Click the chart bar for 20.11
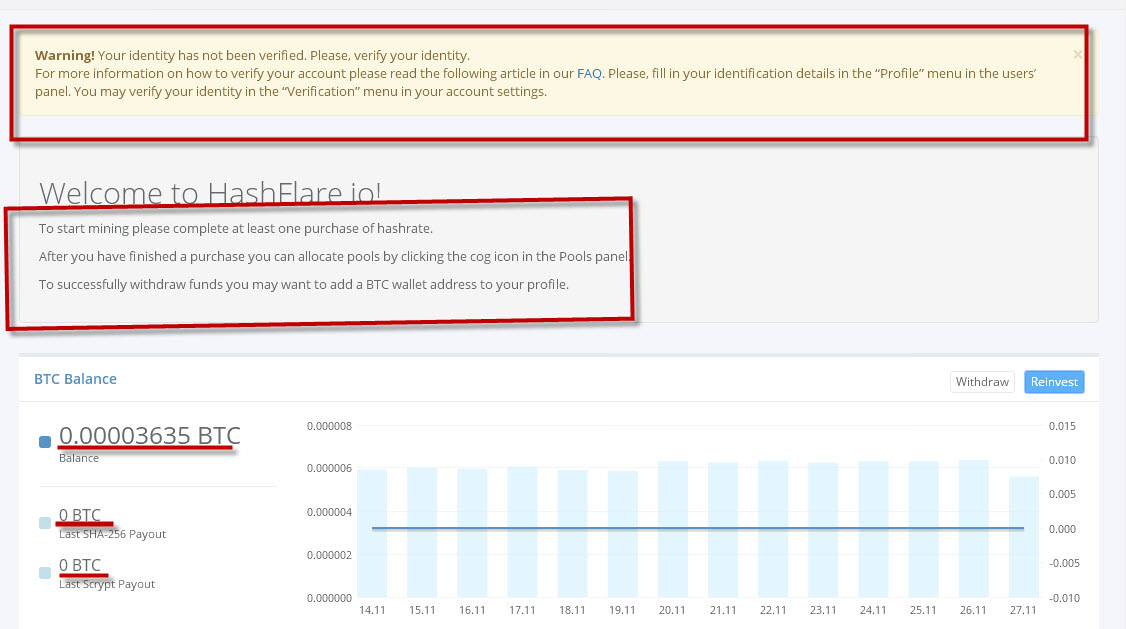Screen dimensions: 1126x629 click(673, 529)
